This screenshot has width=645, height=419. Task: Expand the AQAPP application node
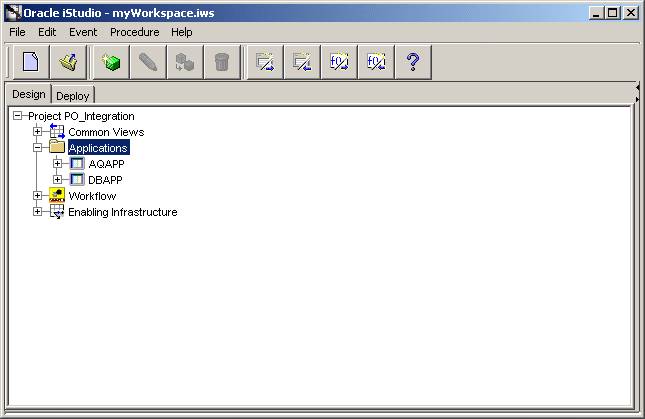[58, 164]
